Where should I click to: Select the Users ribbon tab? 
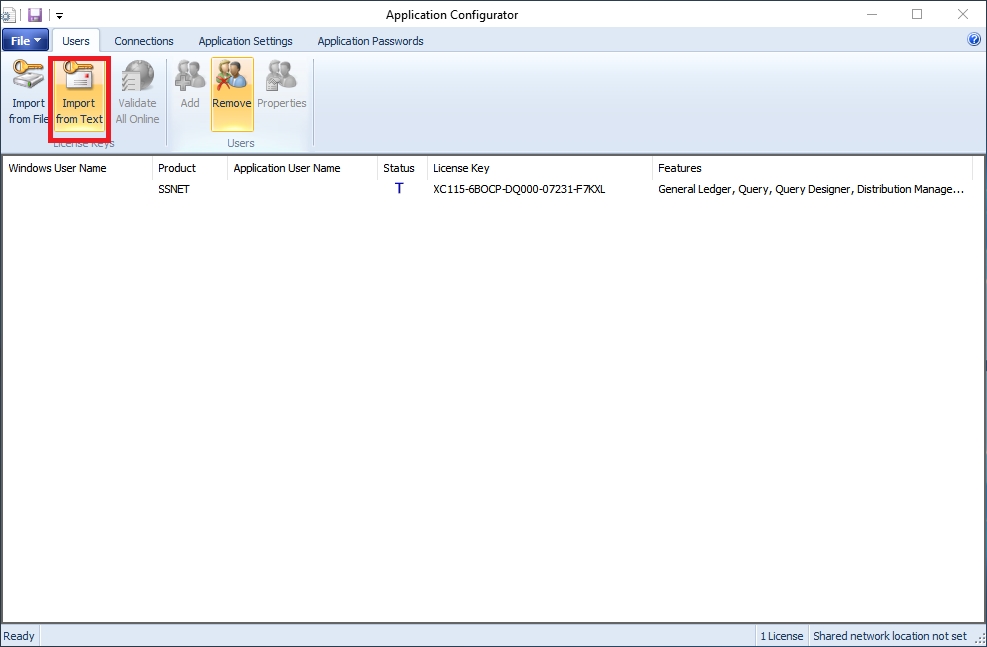pos(76,41)
